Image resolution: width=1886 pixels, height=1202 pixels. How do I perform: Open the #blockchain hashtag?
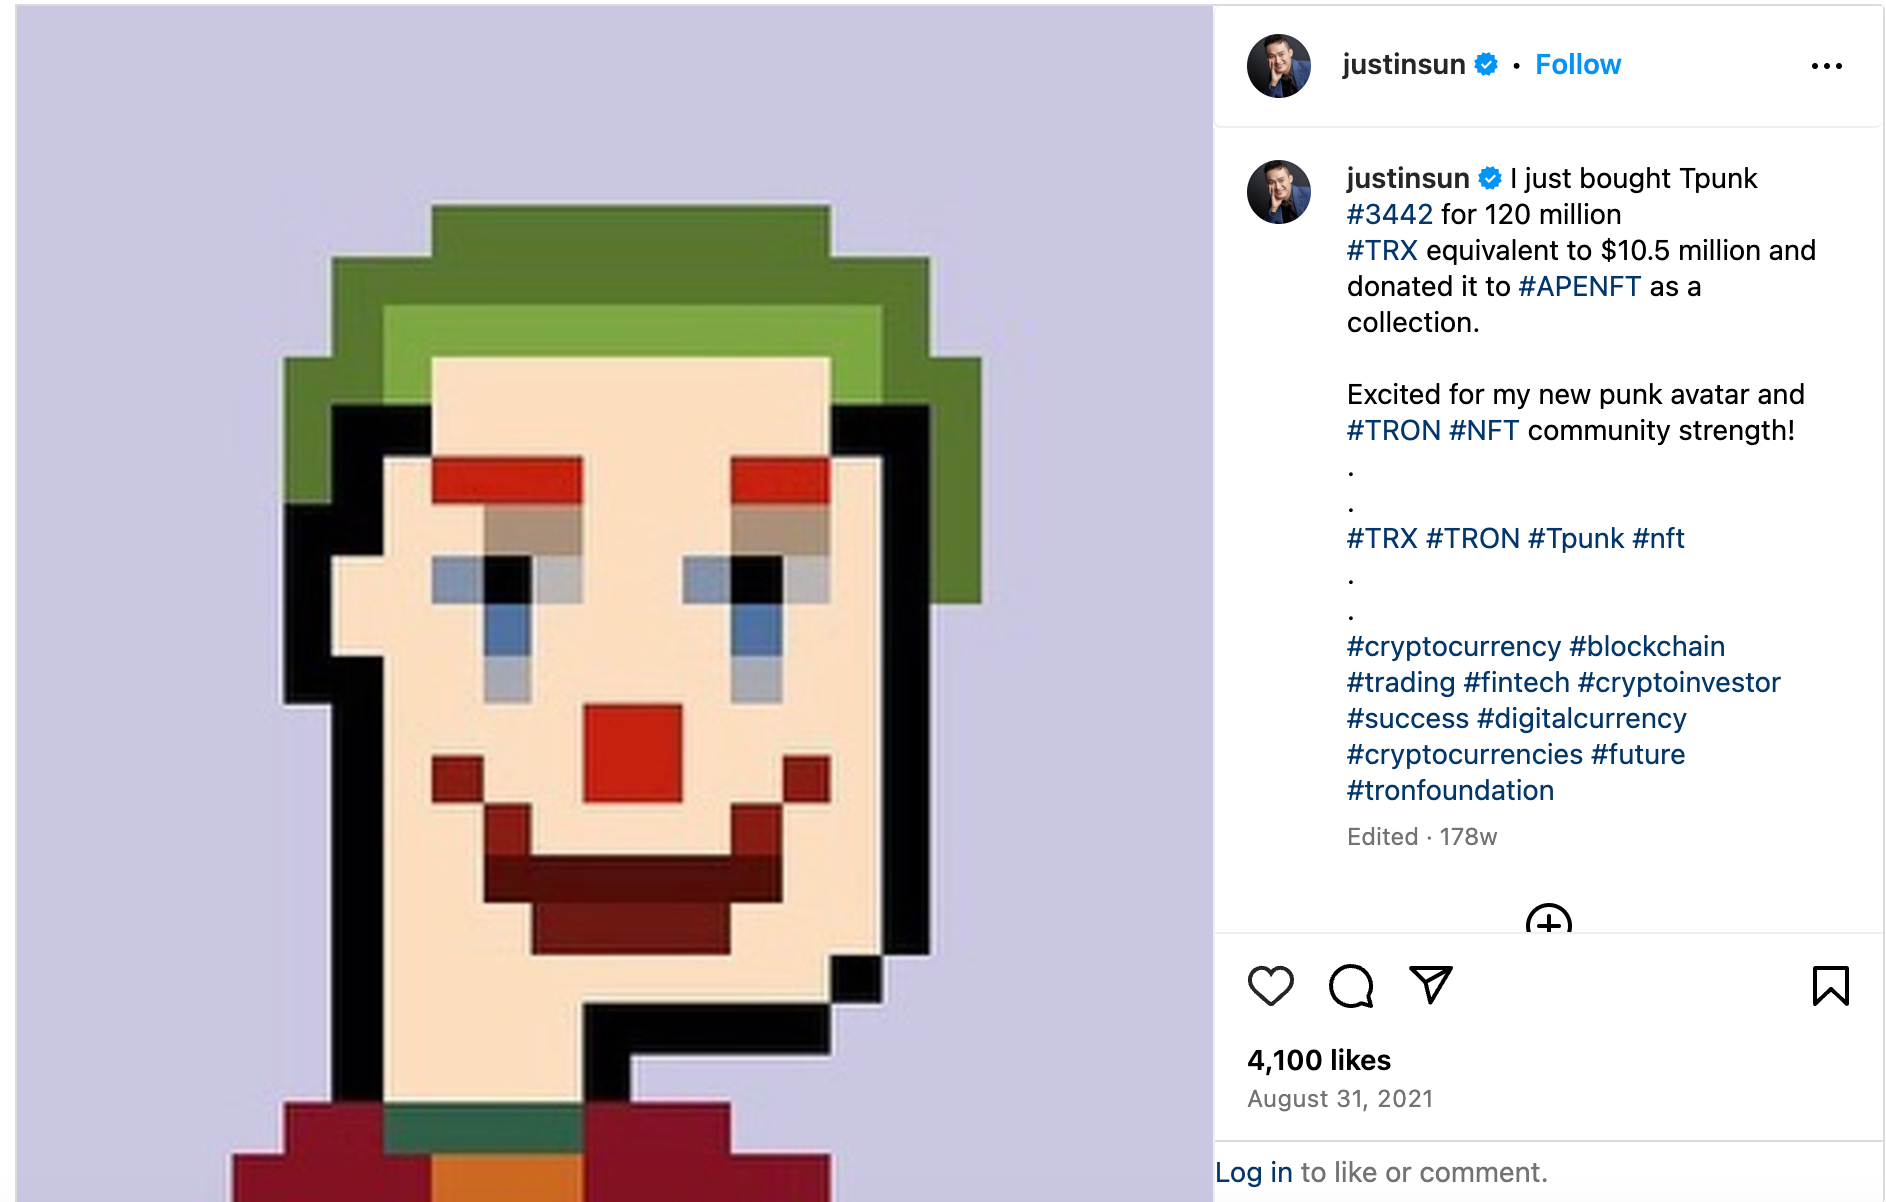click(1647, 647)
